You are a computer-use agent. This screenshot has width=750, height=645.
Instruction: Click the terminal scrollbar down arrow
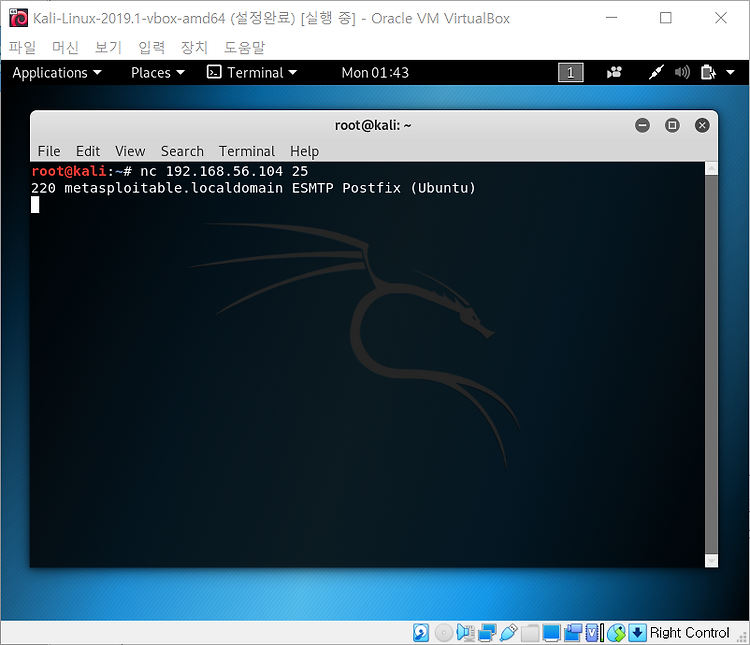point(711,561)
